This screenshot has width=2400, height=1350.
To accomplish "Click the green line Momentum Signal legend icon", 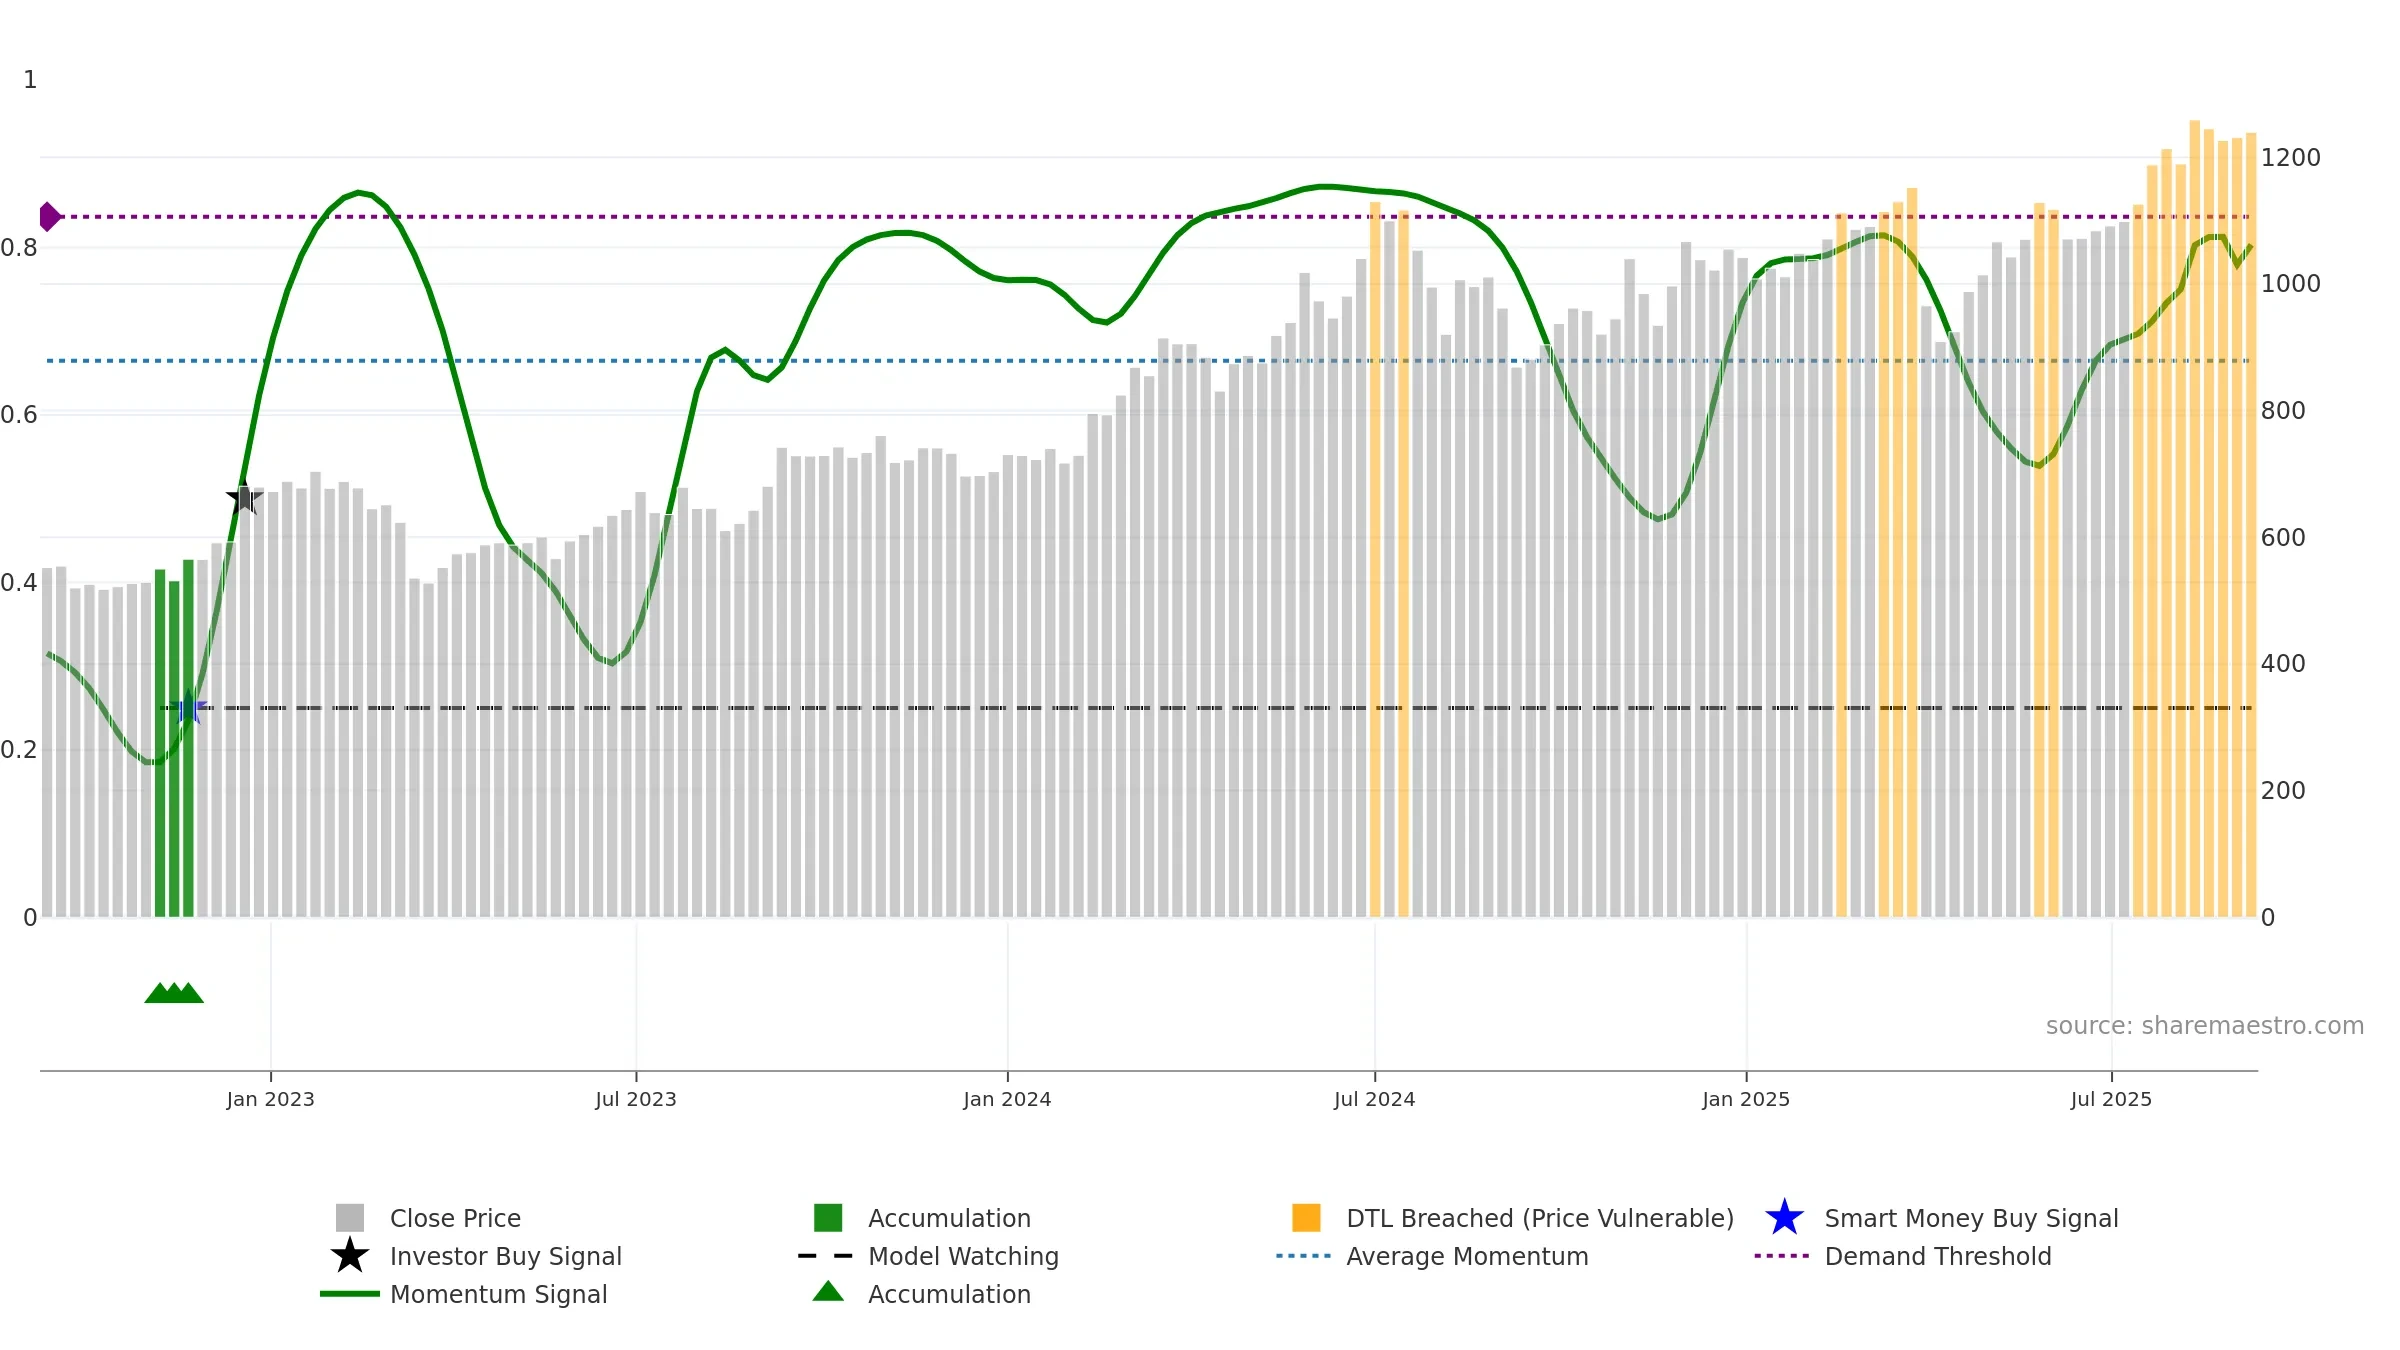I will (x=350, y=1293).
